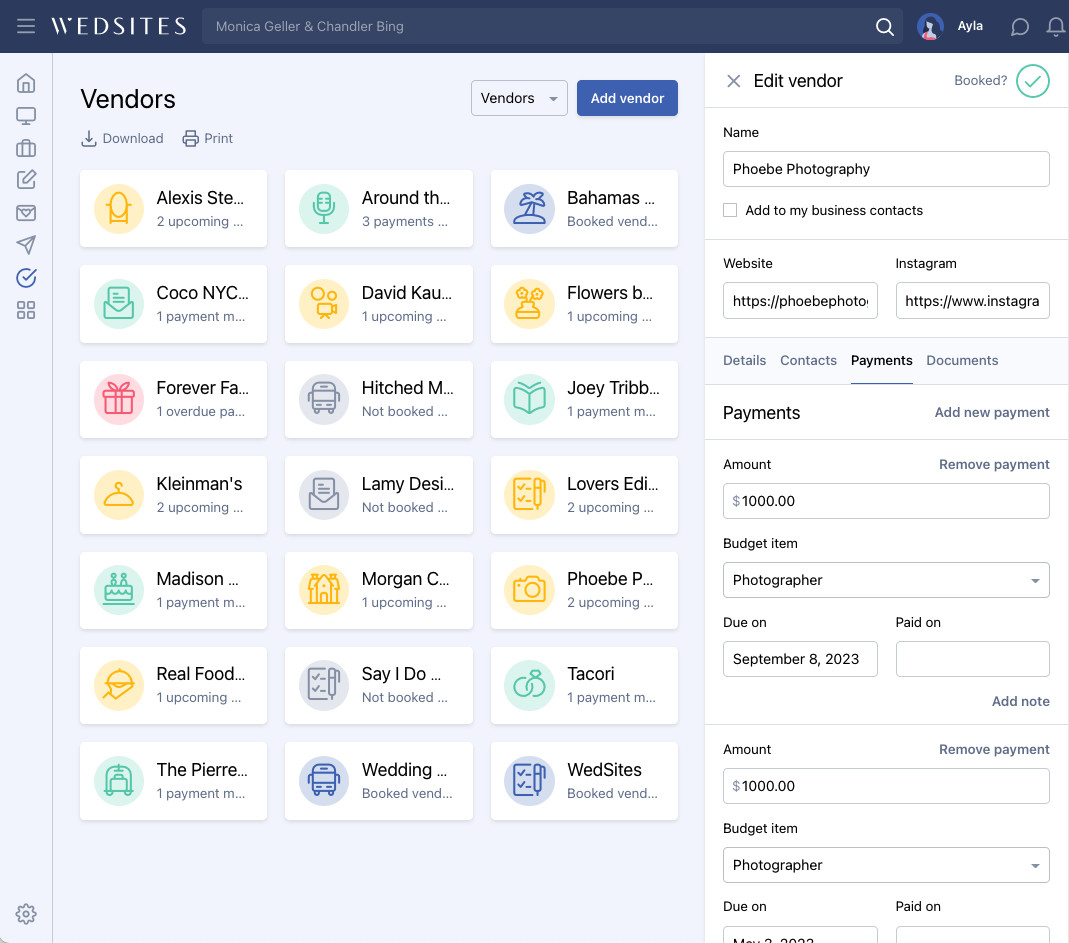Switch to the Contacts tab

(808, 360)
